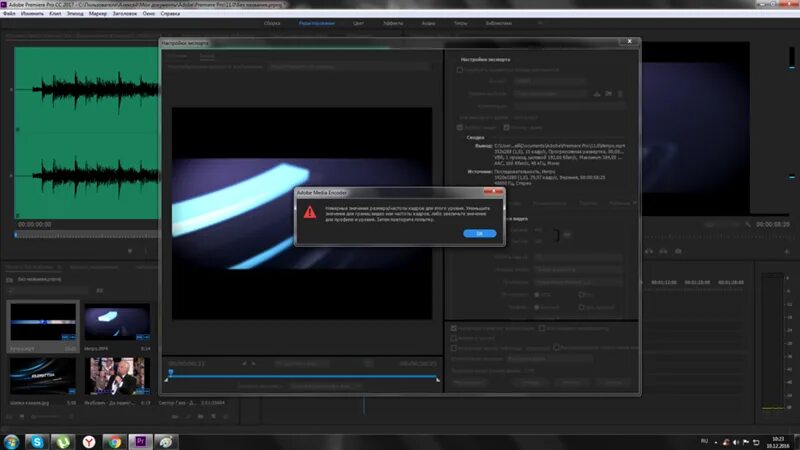
Task: Open Google Chrome from the taskbar
Action: point(114,442)
